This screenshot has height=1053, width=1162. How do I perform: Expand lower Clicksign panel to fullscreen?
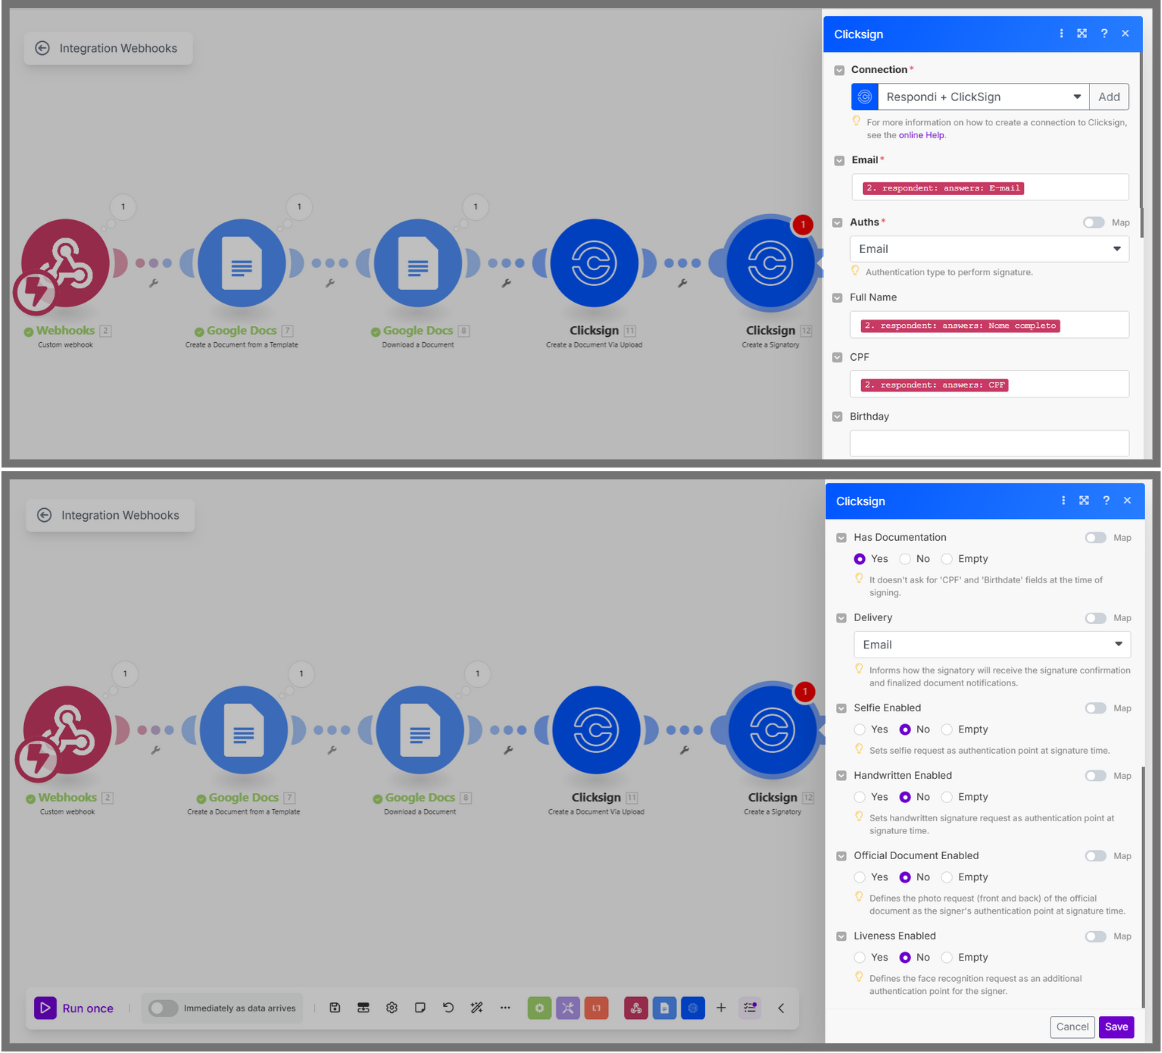coord(1084,500)
